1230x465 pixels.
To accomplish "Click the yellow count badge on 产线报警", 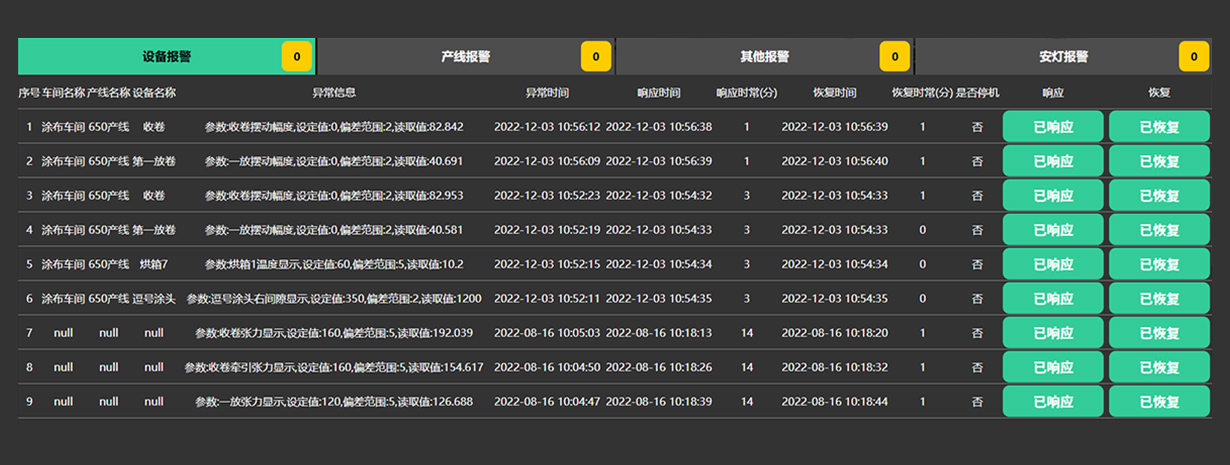I will tap(596, 57).
